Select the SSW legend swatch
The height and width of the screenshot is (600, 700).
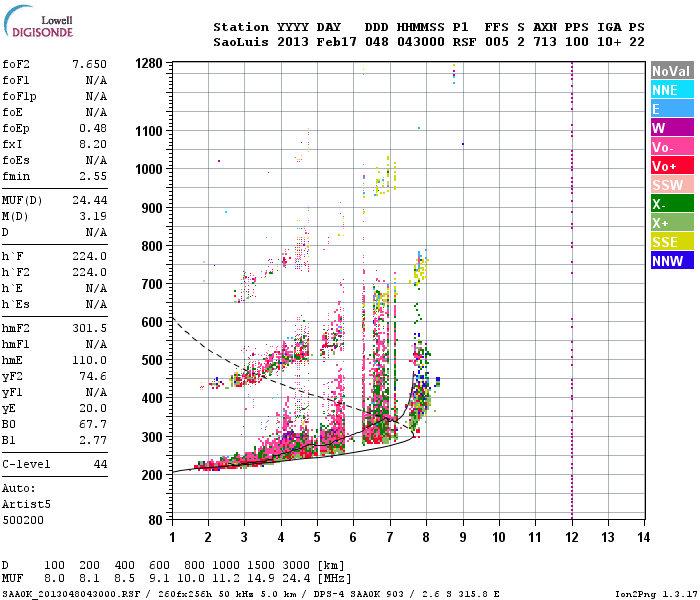[672, 185]
